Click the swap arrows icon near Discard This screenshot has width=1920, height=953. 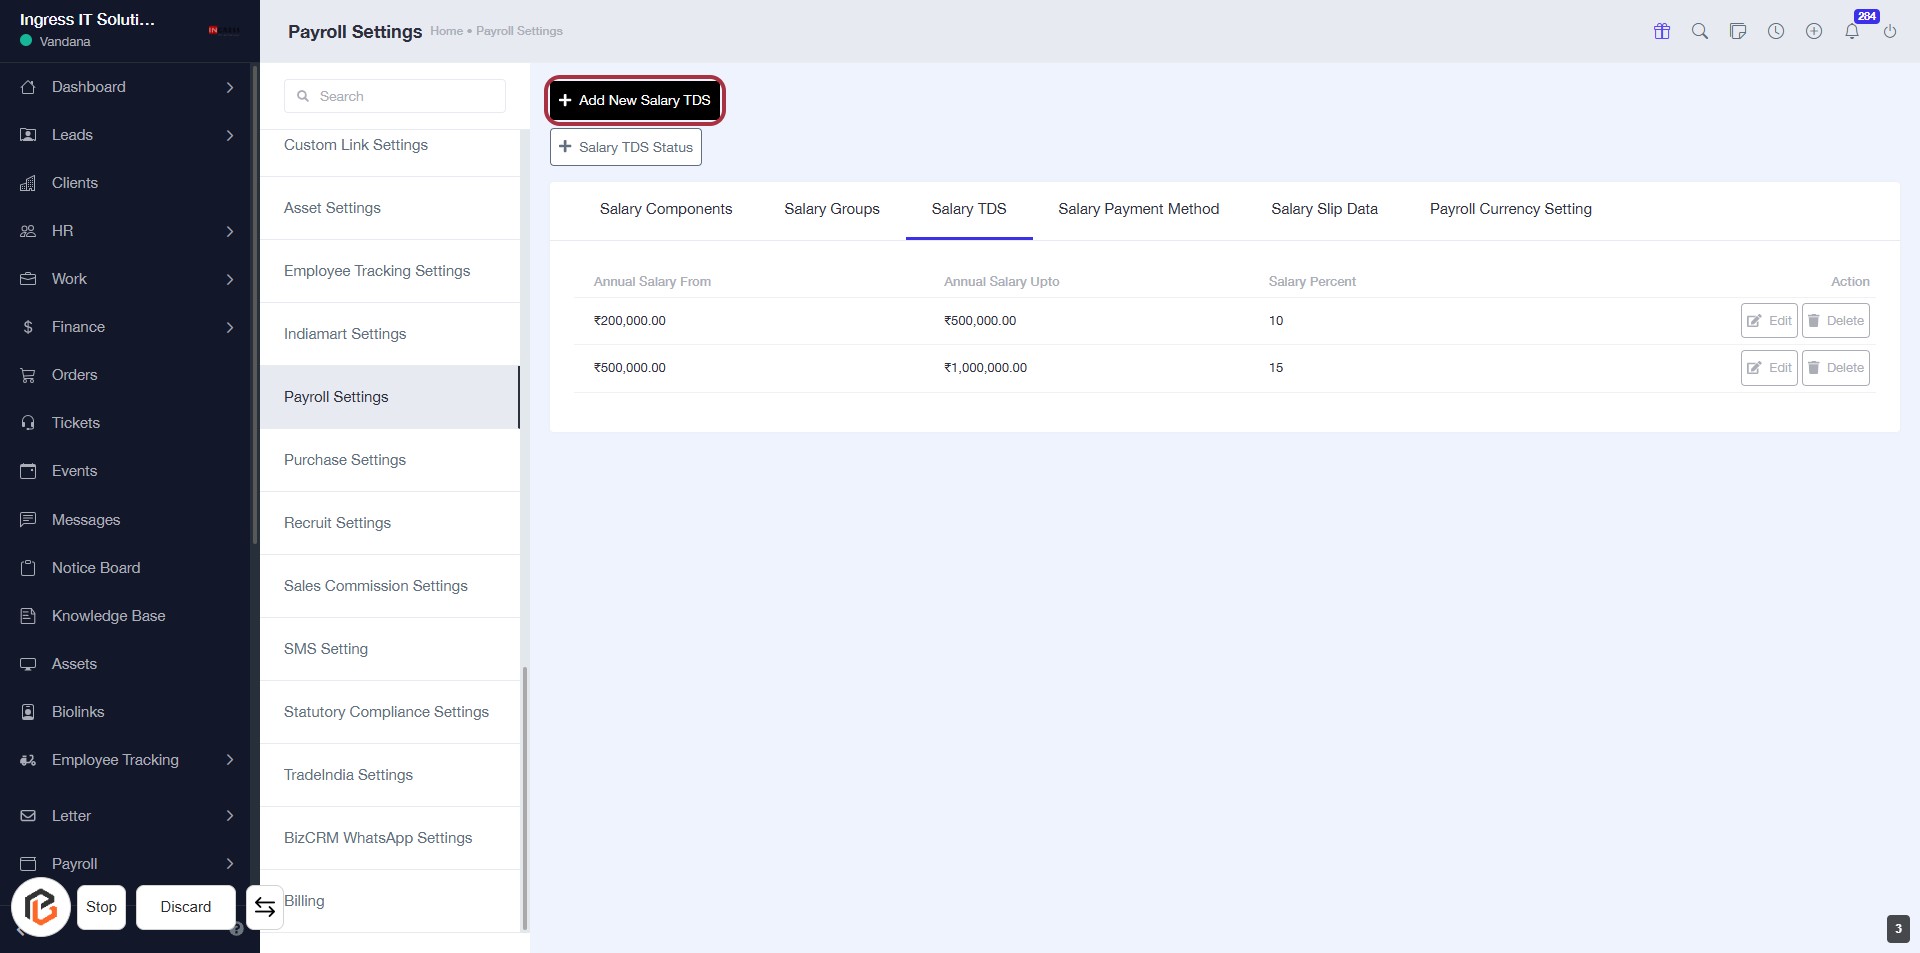[265, 907]
